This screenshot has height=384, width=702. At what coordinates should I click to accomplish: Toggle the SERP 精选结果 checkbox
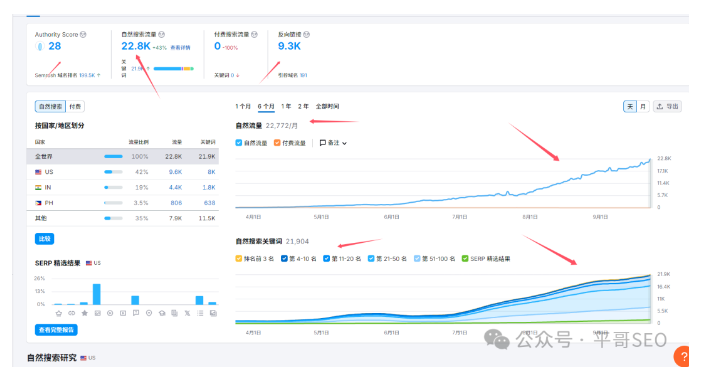coord(465,259)
